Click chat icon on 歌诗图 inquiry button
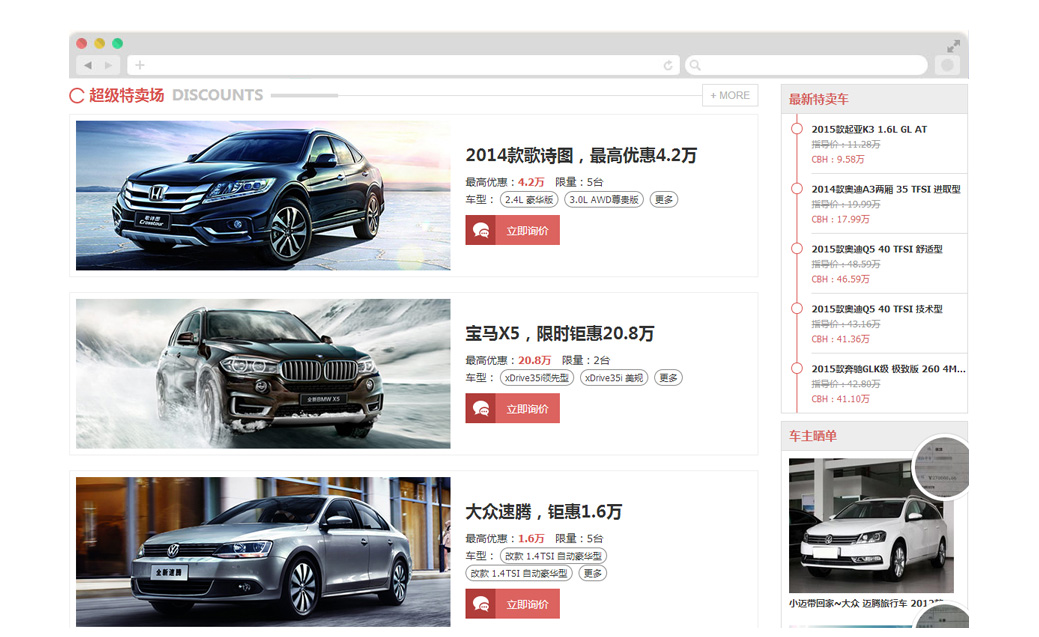The image size is (1039, 637). point(480,230)
